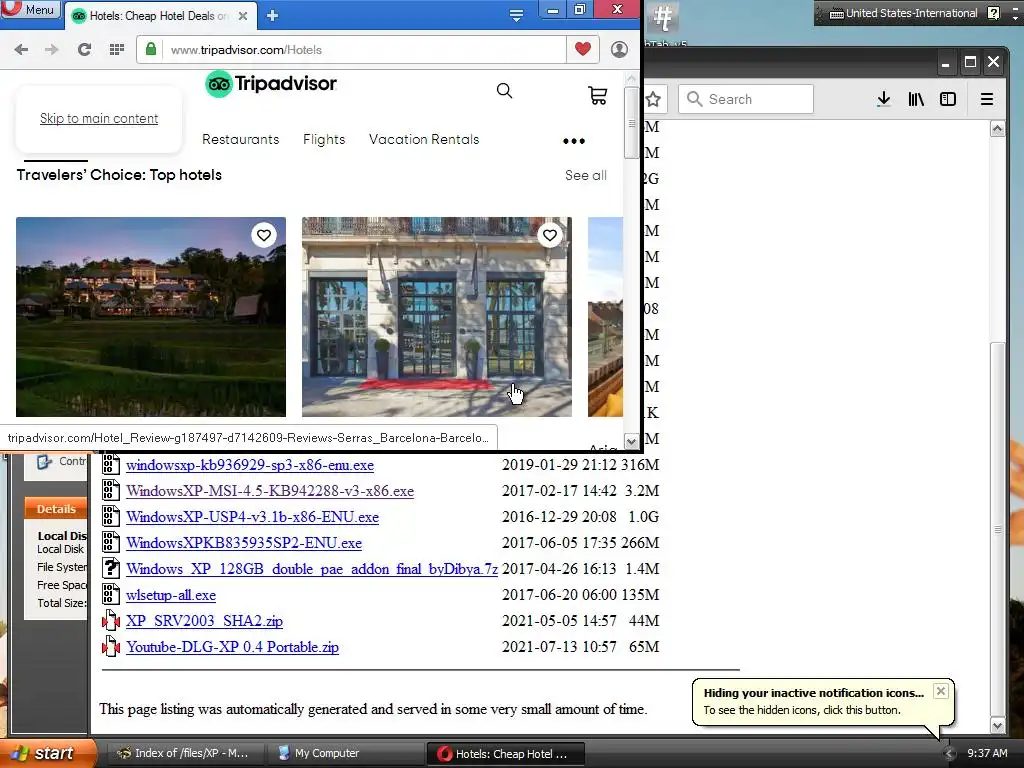The image size is (1024, 768).
Task: Click the See all link for top hotels
Action: 586,175
